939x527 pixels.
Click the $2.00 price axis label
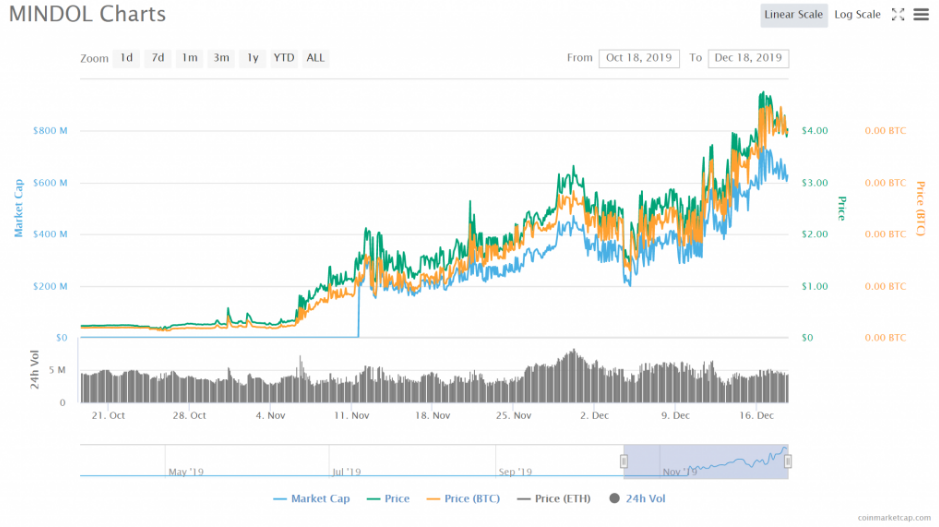[x=815, y=234]
